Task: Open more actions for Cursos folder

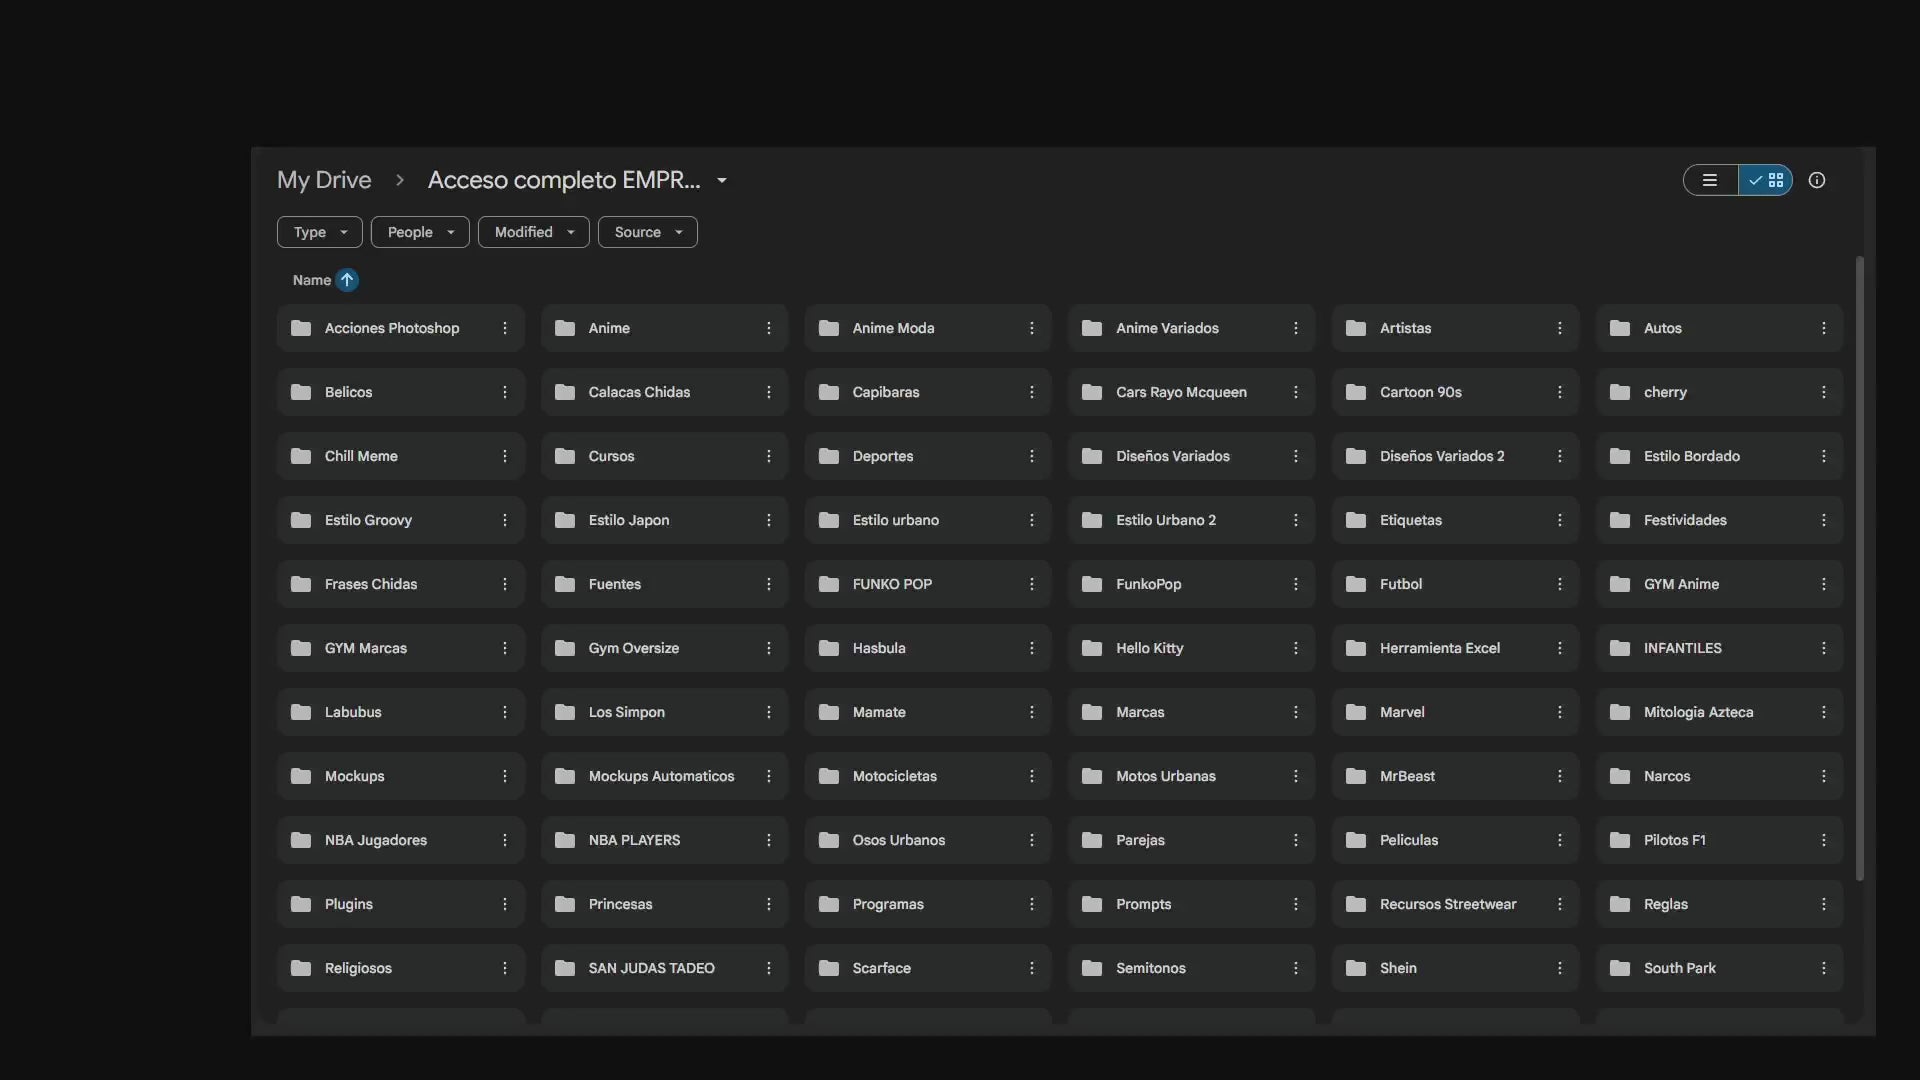Action: (x=769, y=456)
